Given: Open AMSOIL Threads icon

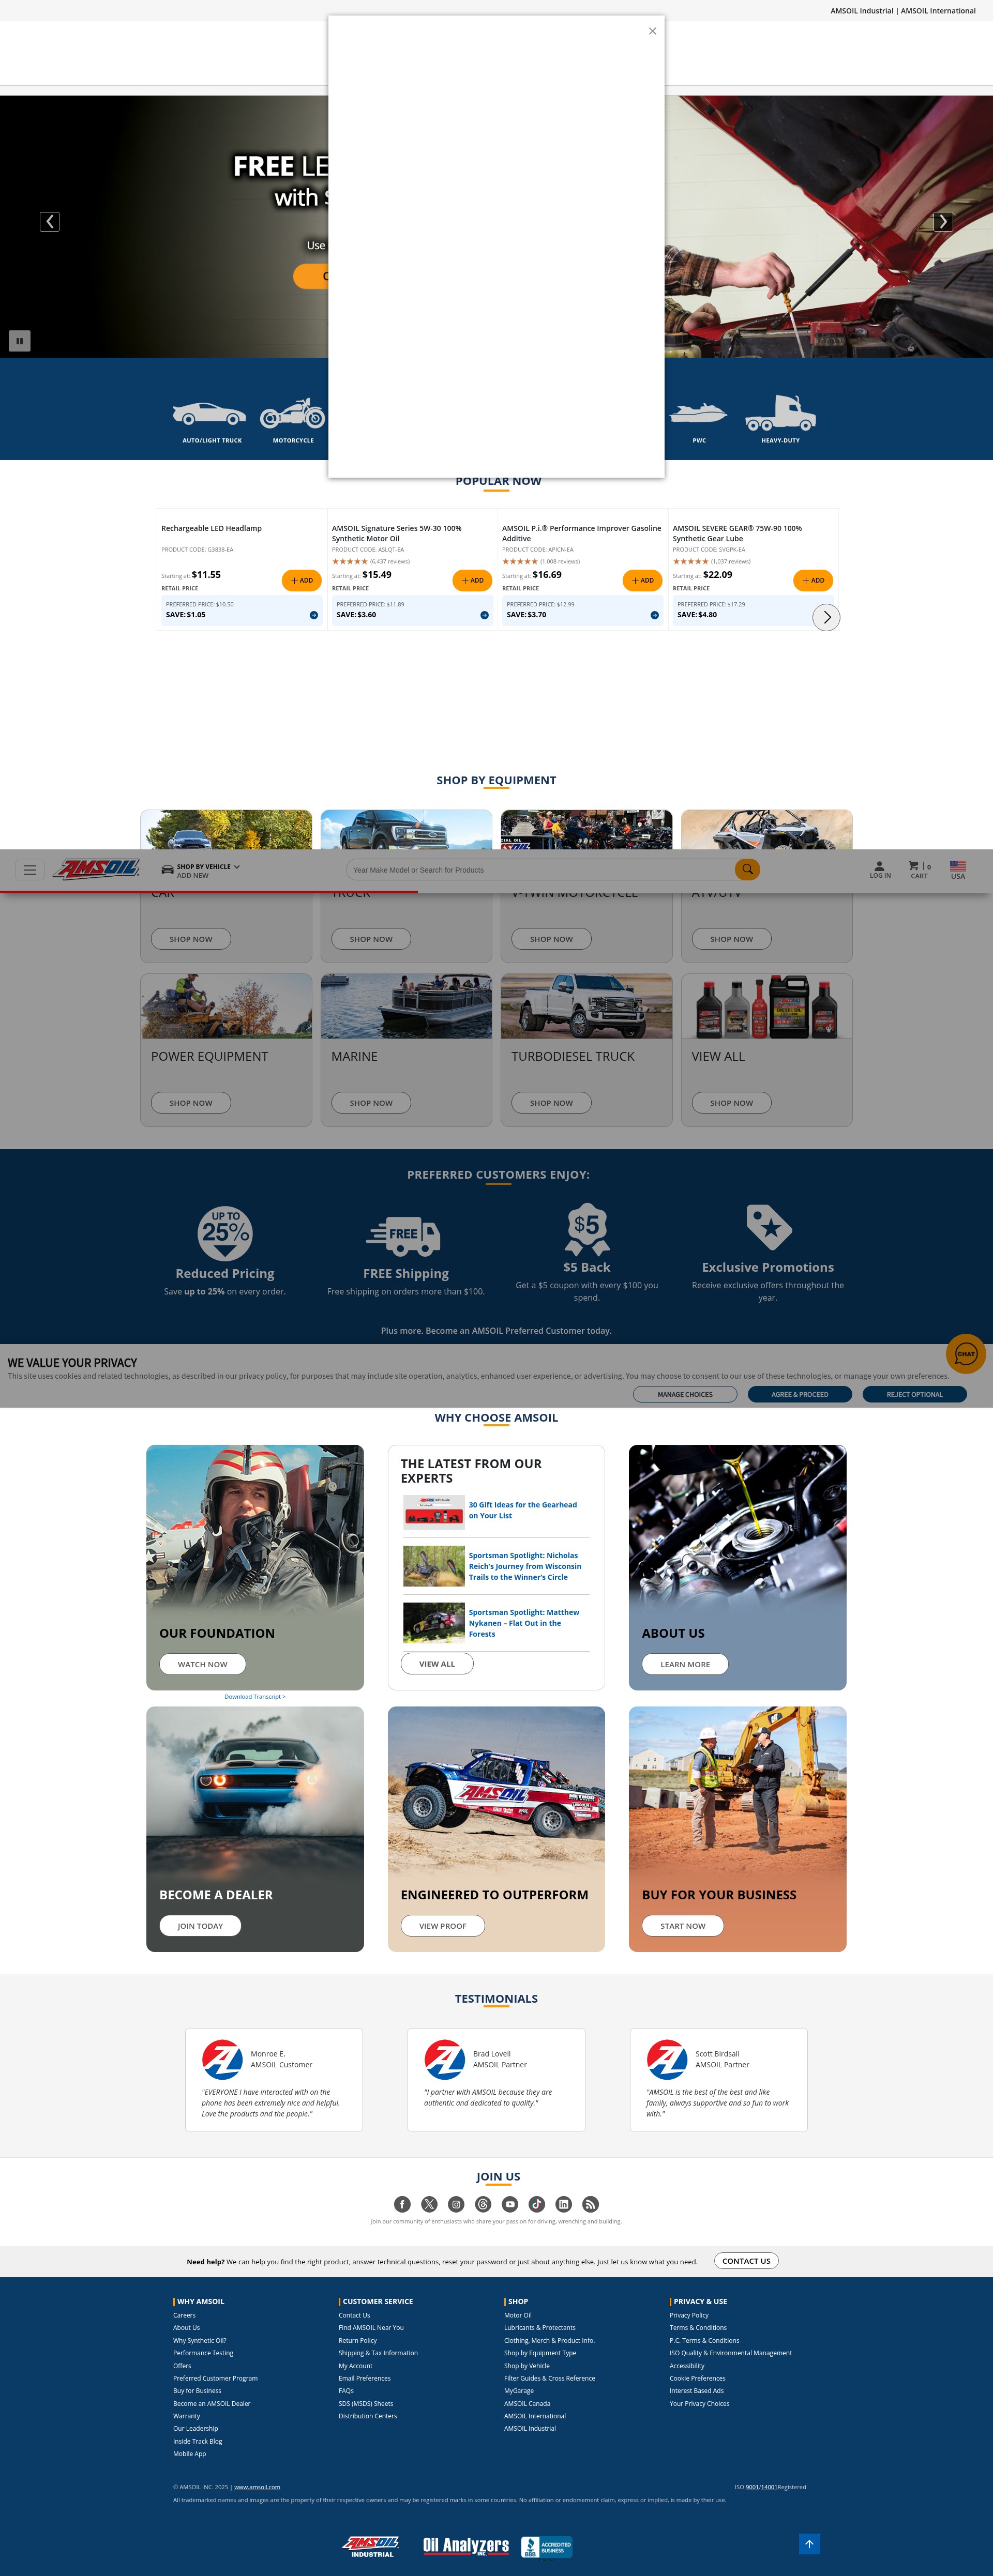Looking at the screenshot, I should click(483, 2204).
